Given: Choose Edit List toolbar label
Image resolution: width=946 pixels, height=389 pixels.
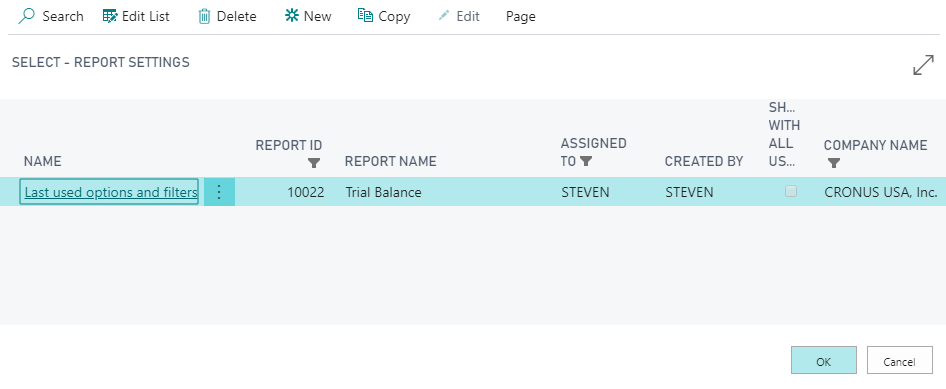Looking at the screenshot, I should point(145,16).
